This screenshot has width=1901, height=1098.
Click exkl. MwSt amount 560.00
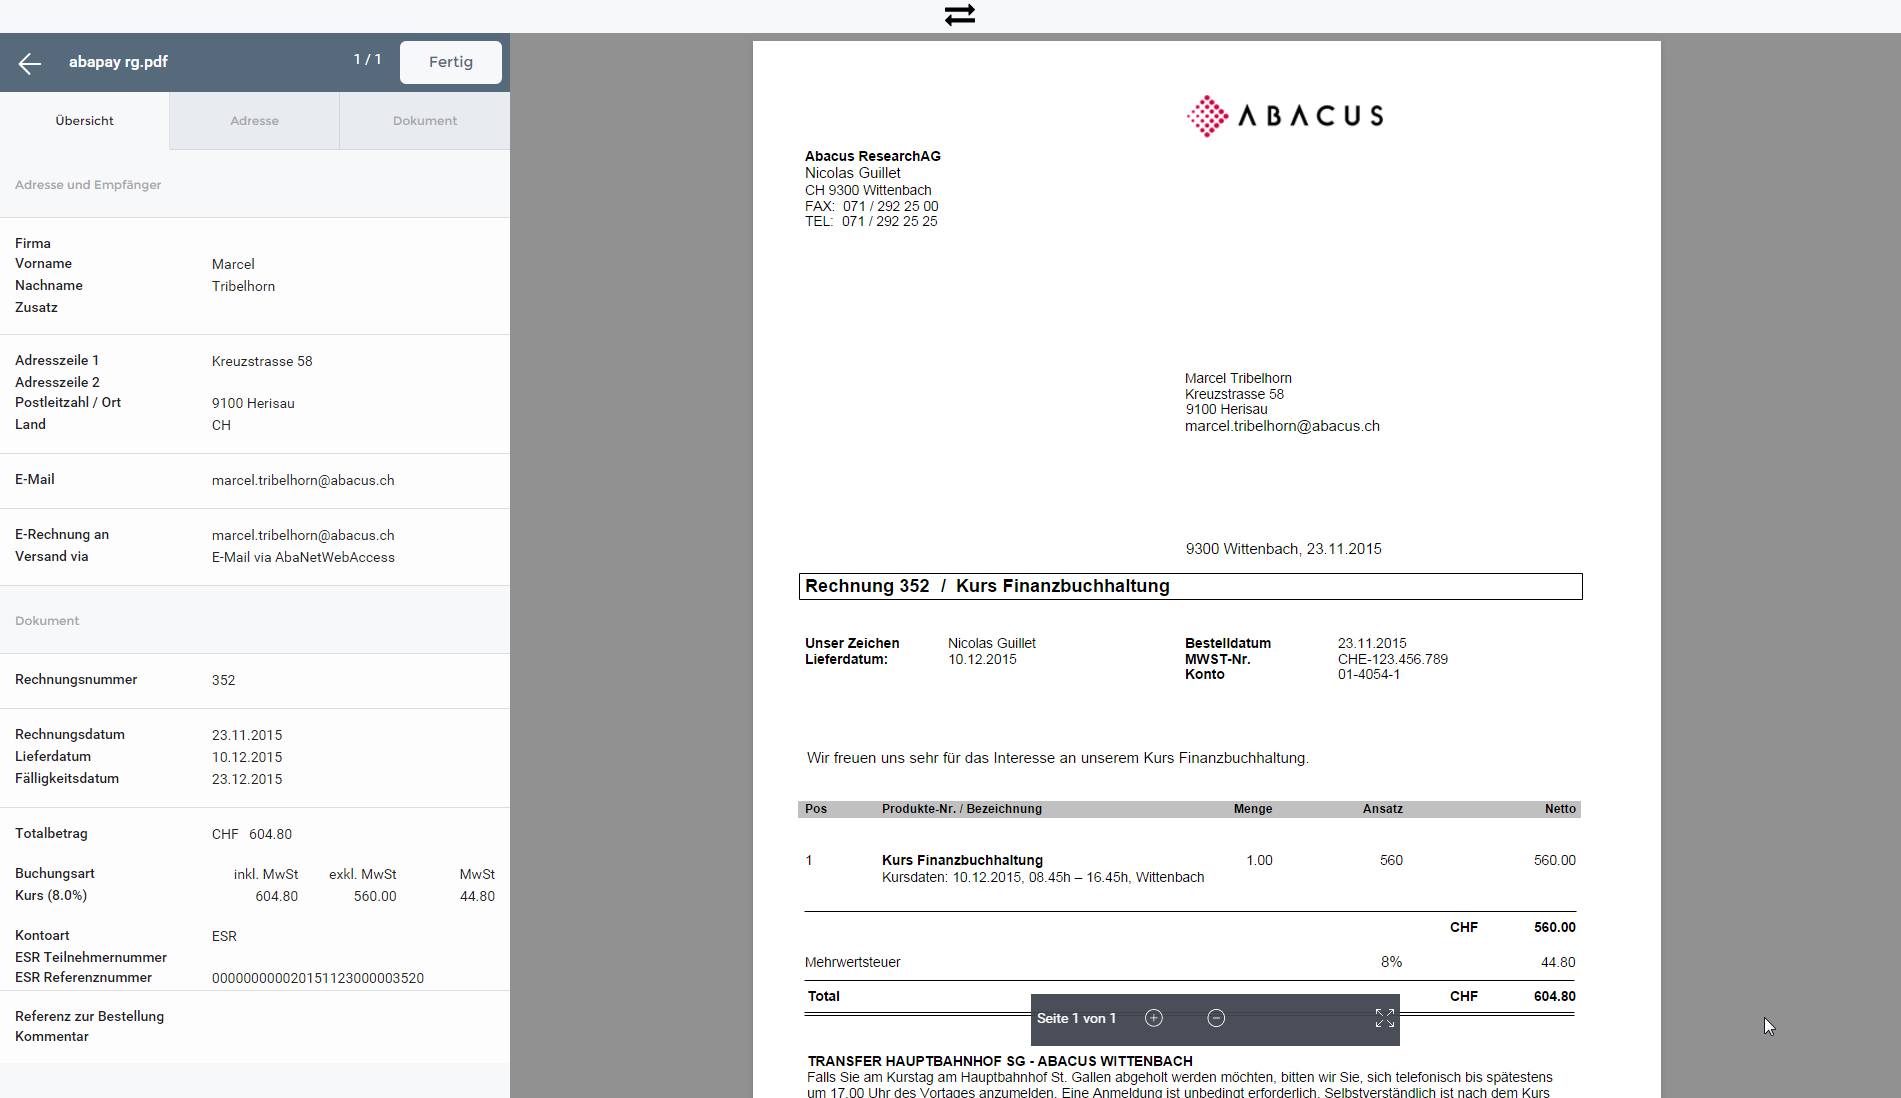point(375,897)
